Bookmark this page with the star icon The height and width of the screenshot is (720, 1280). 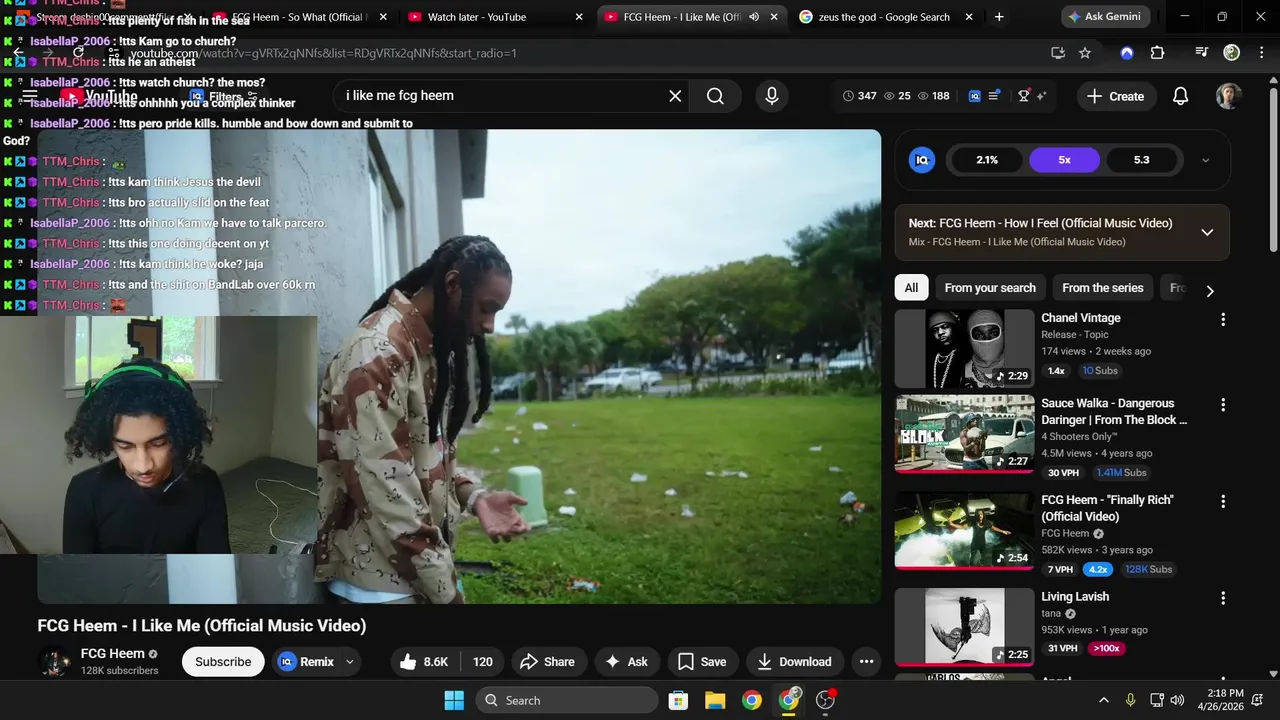tap(1085, 53)
